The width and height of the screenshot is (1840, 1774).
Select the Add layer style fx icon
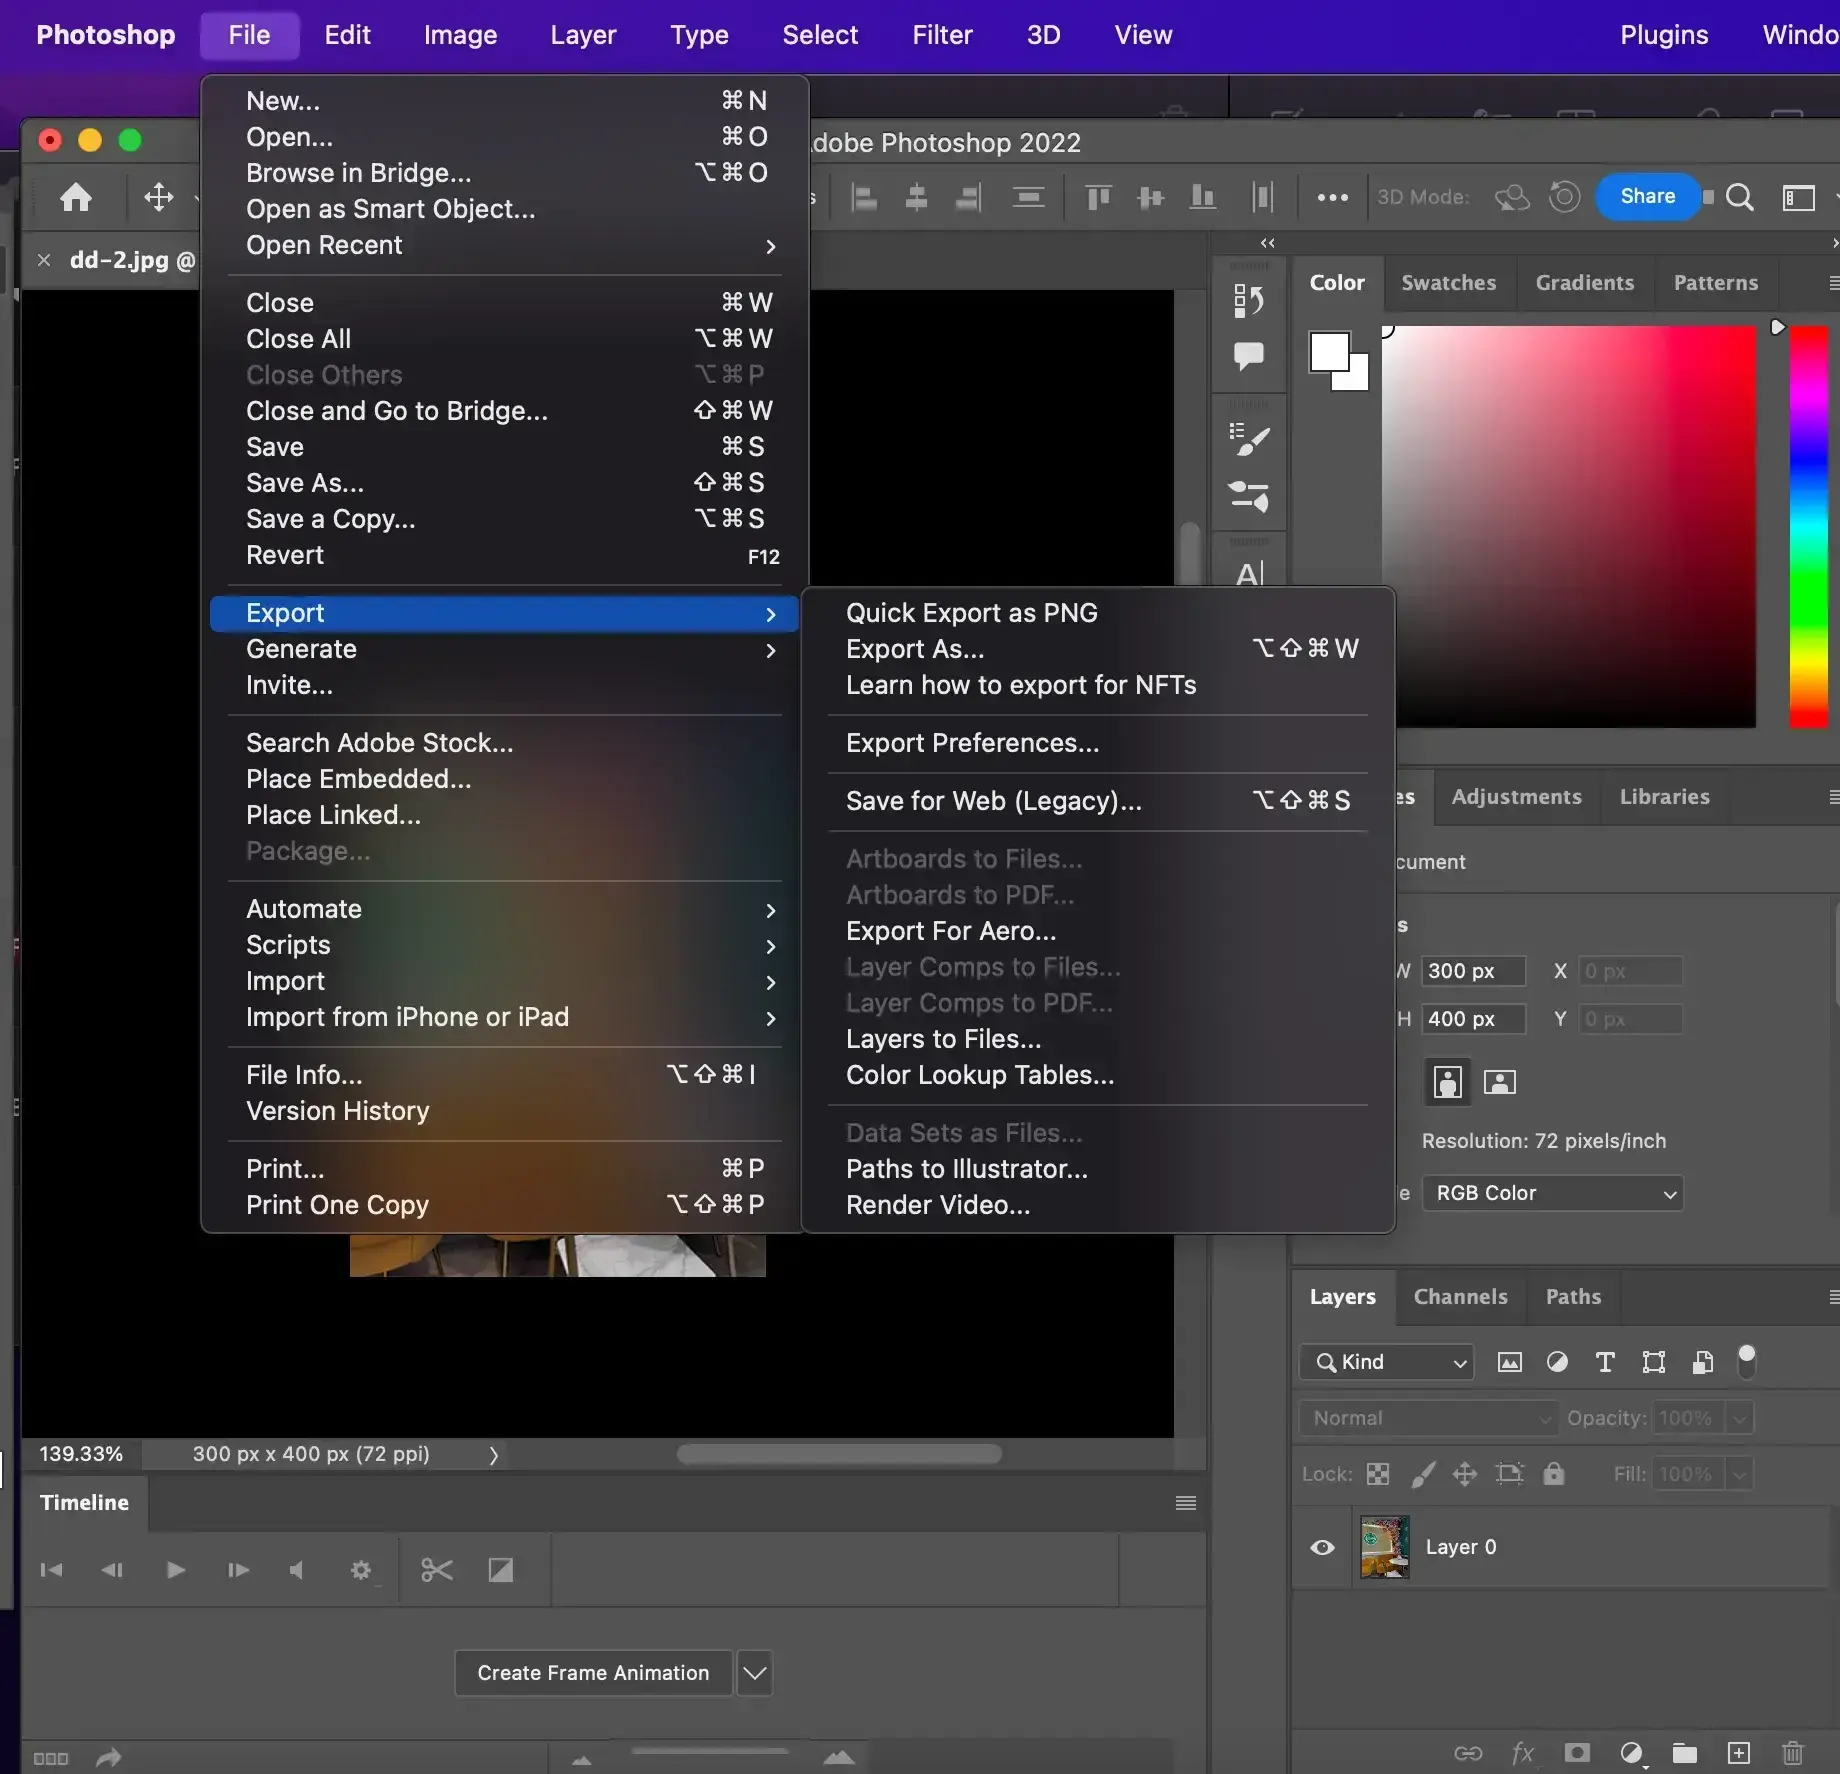tap(1523, 1753)
